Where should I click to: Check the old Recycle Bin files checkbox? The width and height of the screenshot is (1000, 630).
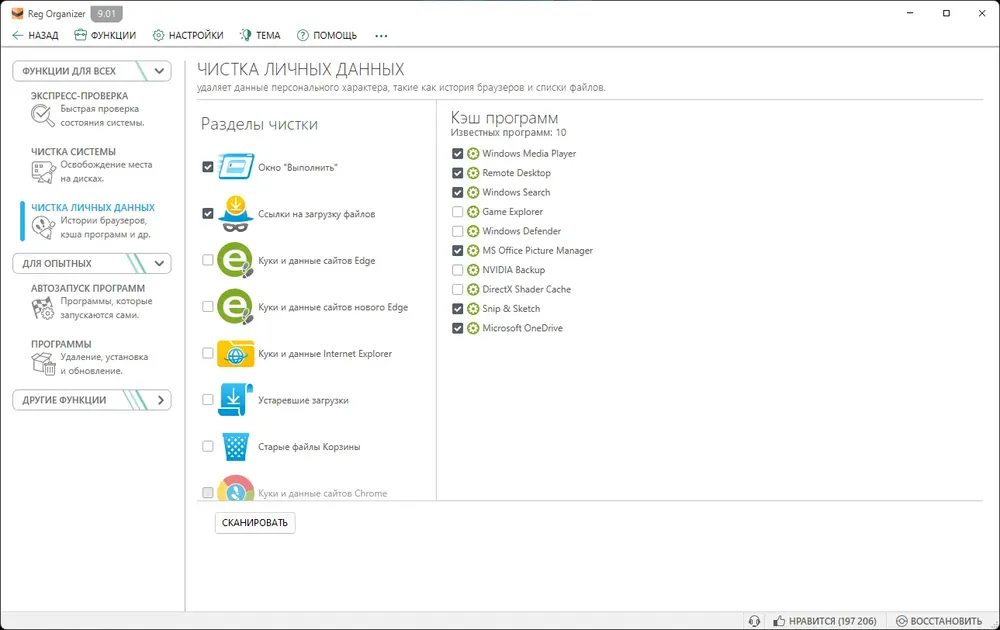coord(208,446)
